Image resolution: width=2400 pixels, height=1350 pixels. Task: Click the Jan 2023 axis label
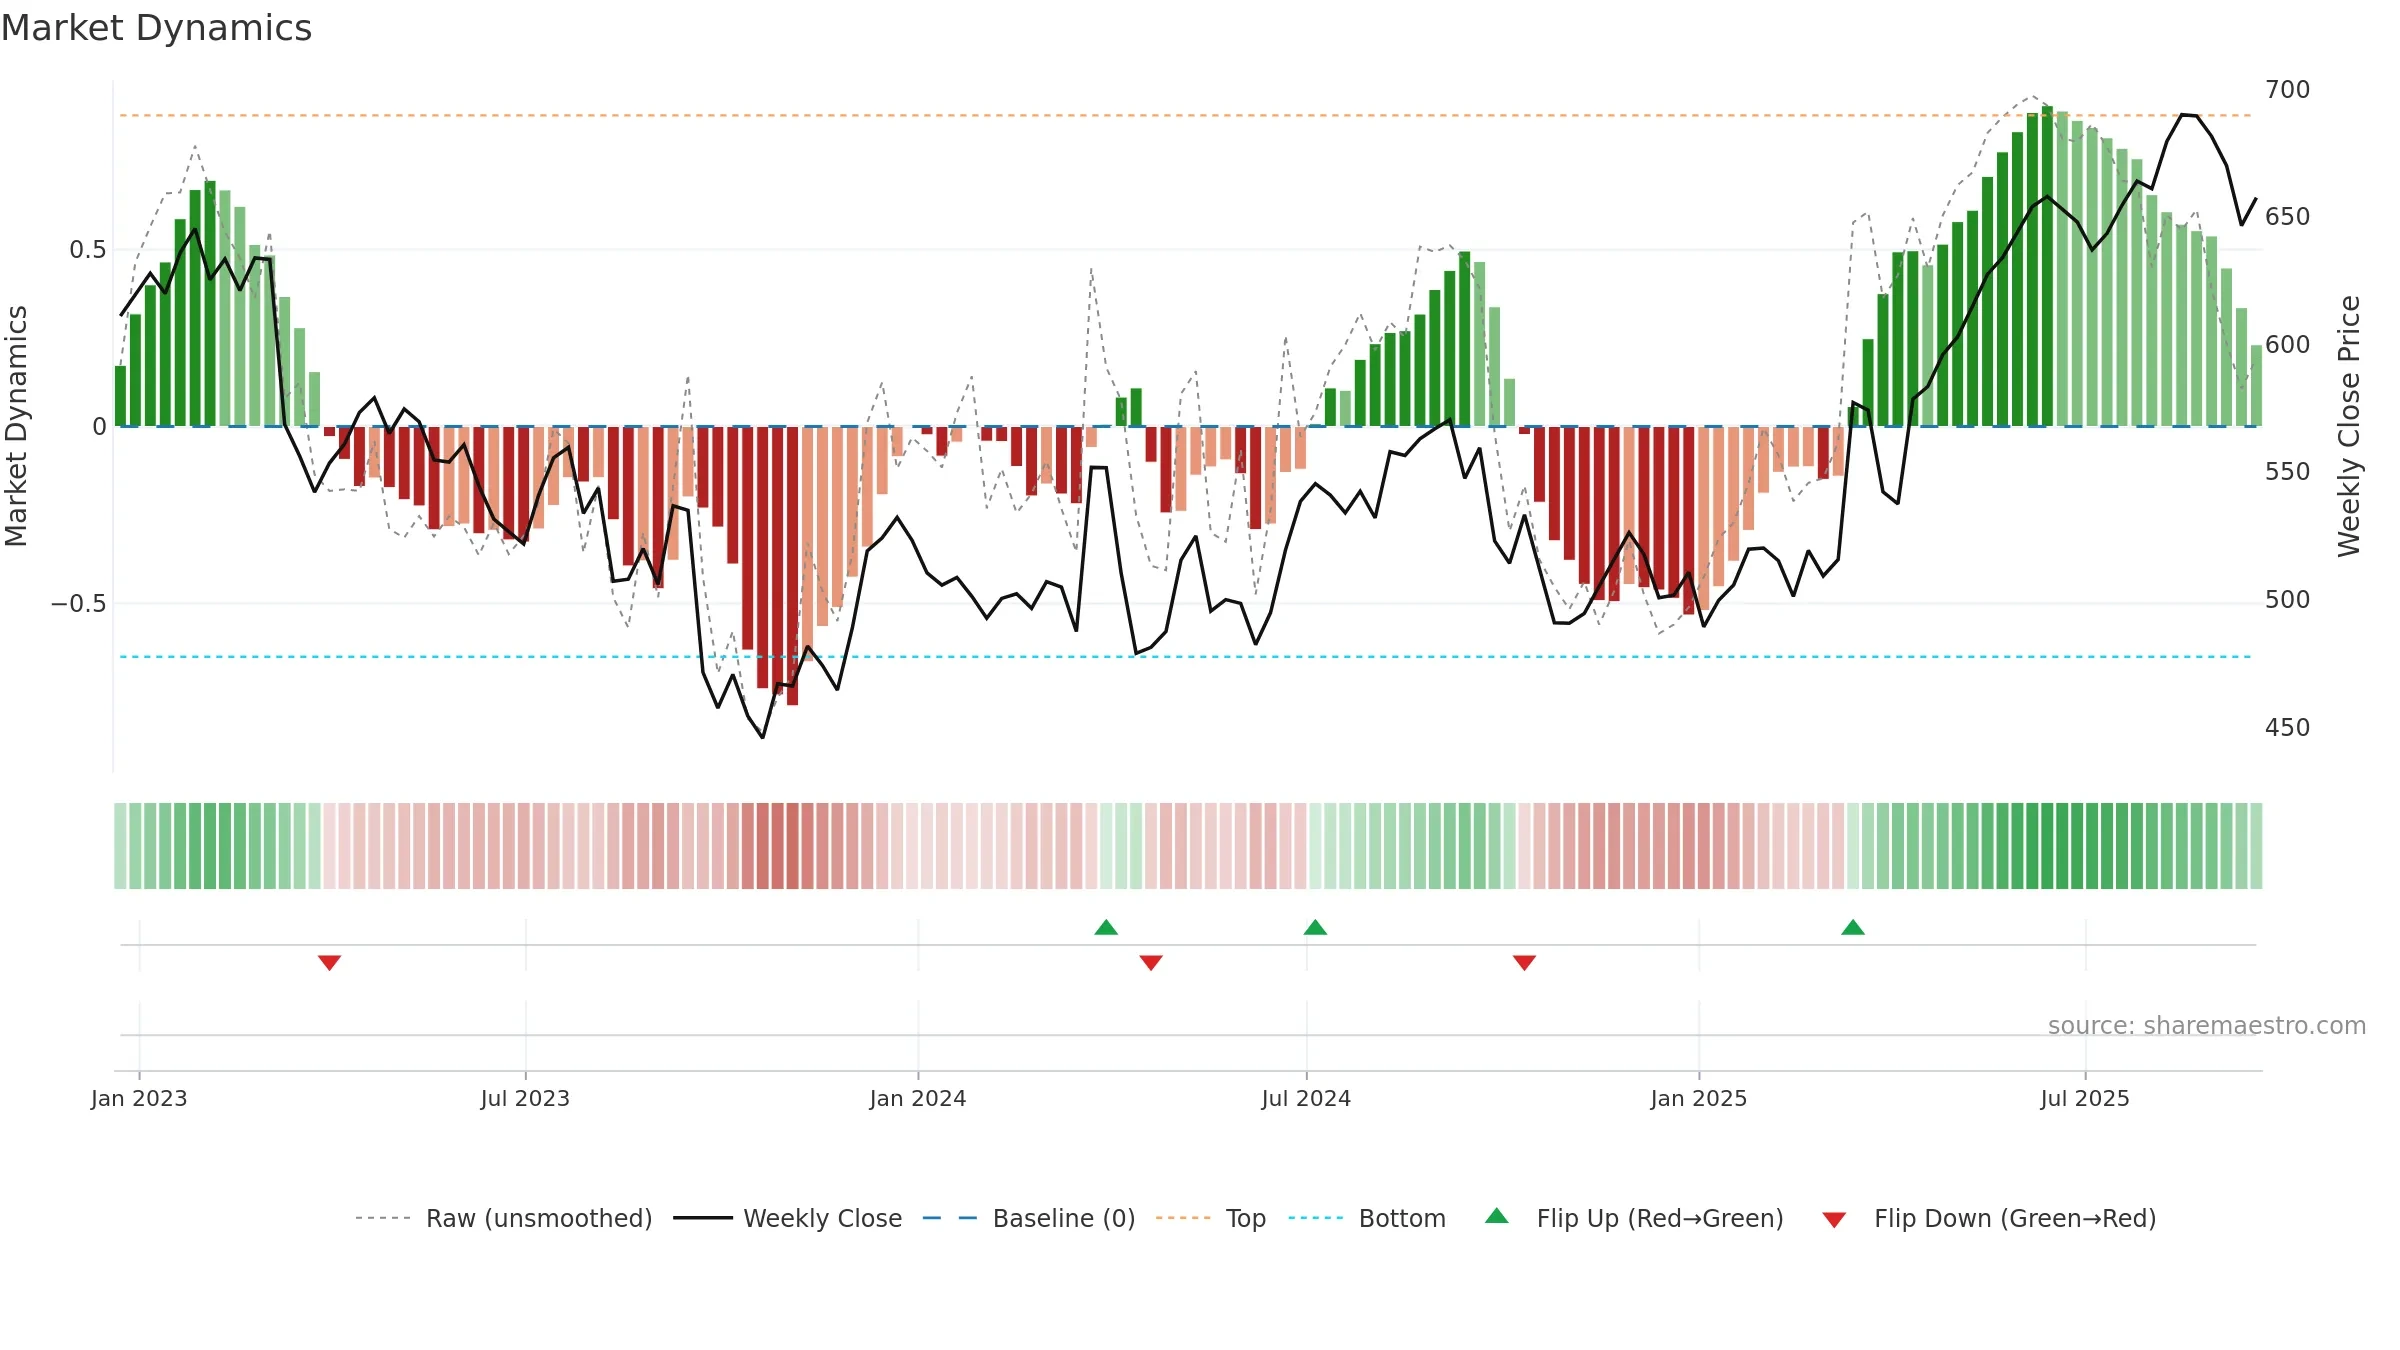139,1098
